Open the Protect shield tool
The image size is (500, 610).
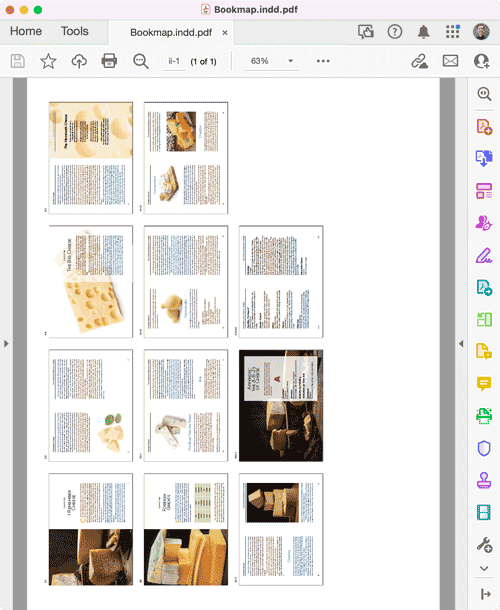pyautogui.click(x=484, y=448)
